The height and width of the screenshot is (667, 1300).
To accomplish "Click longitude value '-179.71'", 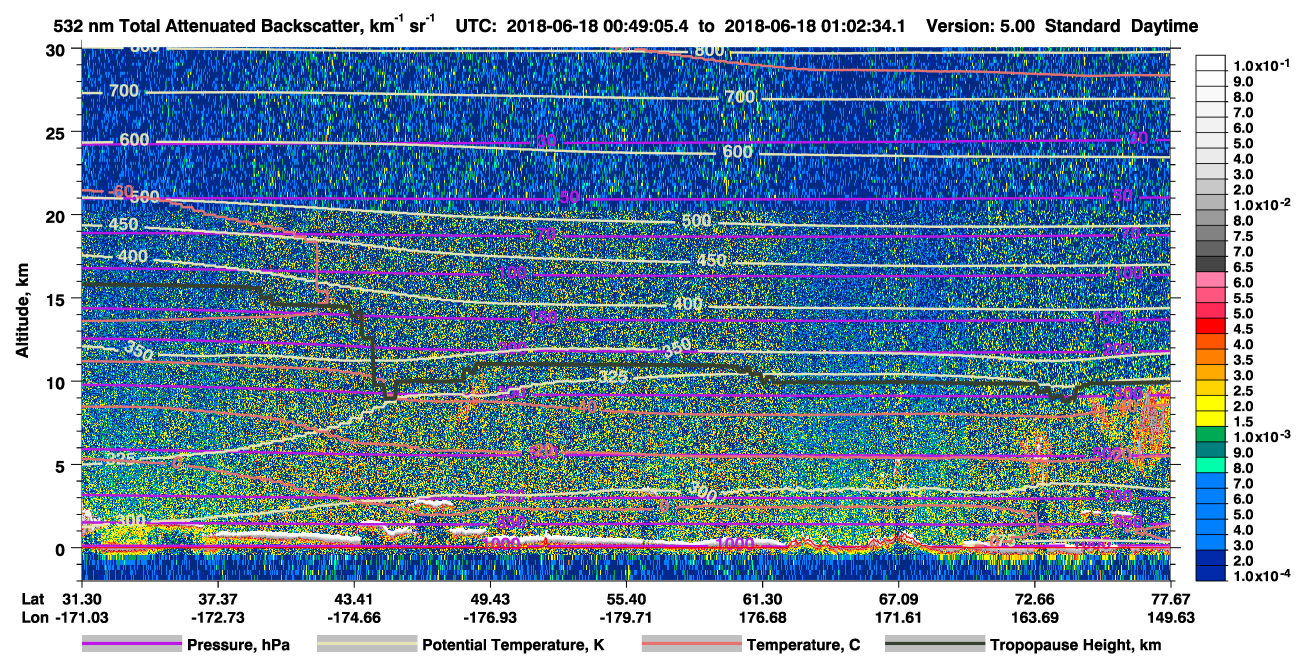I will point(626,617).
